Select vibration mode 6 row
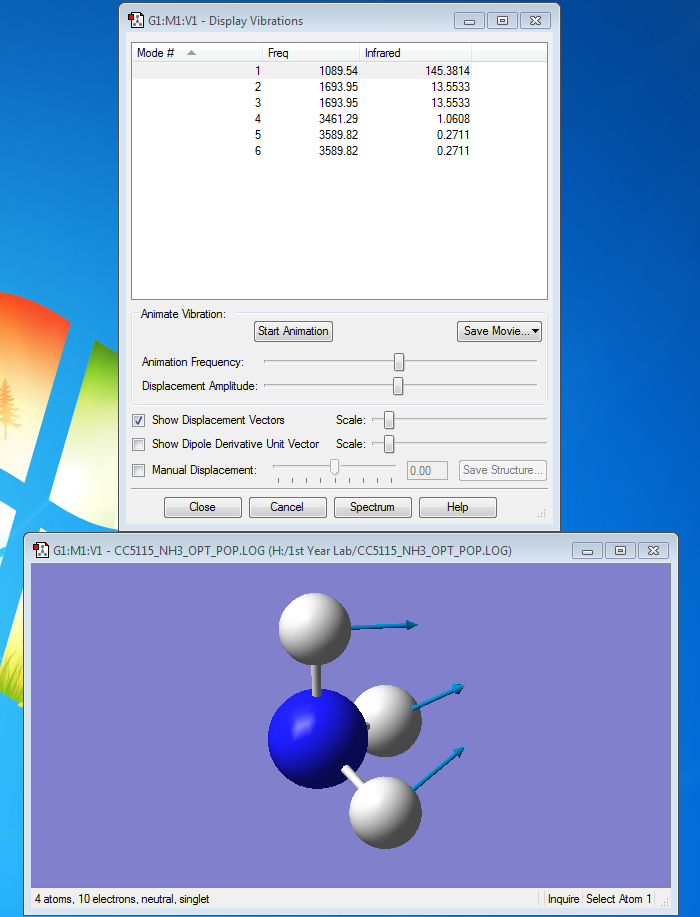The width and height of the screenshot is (700, 917). (x=302, y=151)
